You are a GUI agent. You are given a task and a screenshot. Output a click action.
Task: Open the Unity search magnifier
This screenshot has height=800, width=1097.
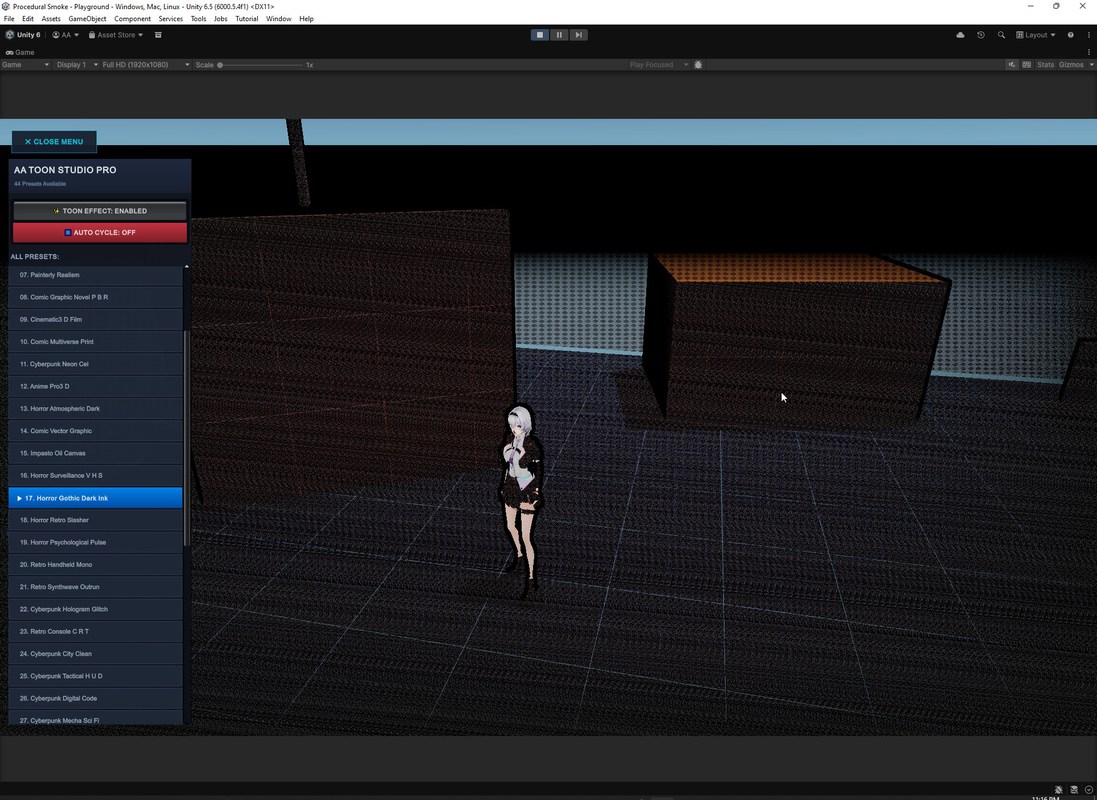point(1001,35)
